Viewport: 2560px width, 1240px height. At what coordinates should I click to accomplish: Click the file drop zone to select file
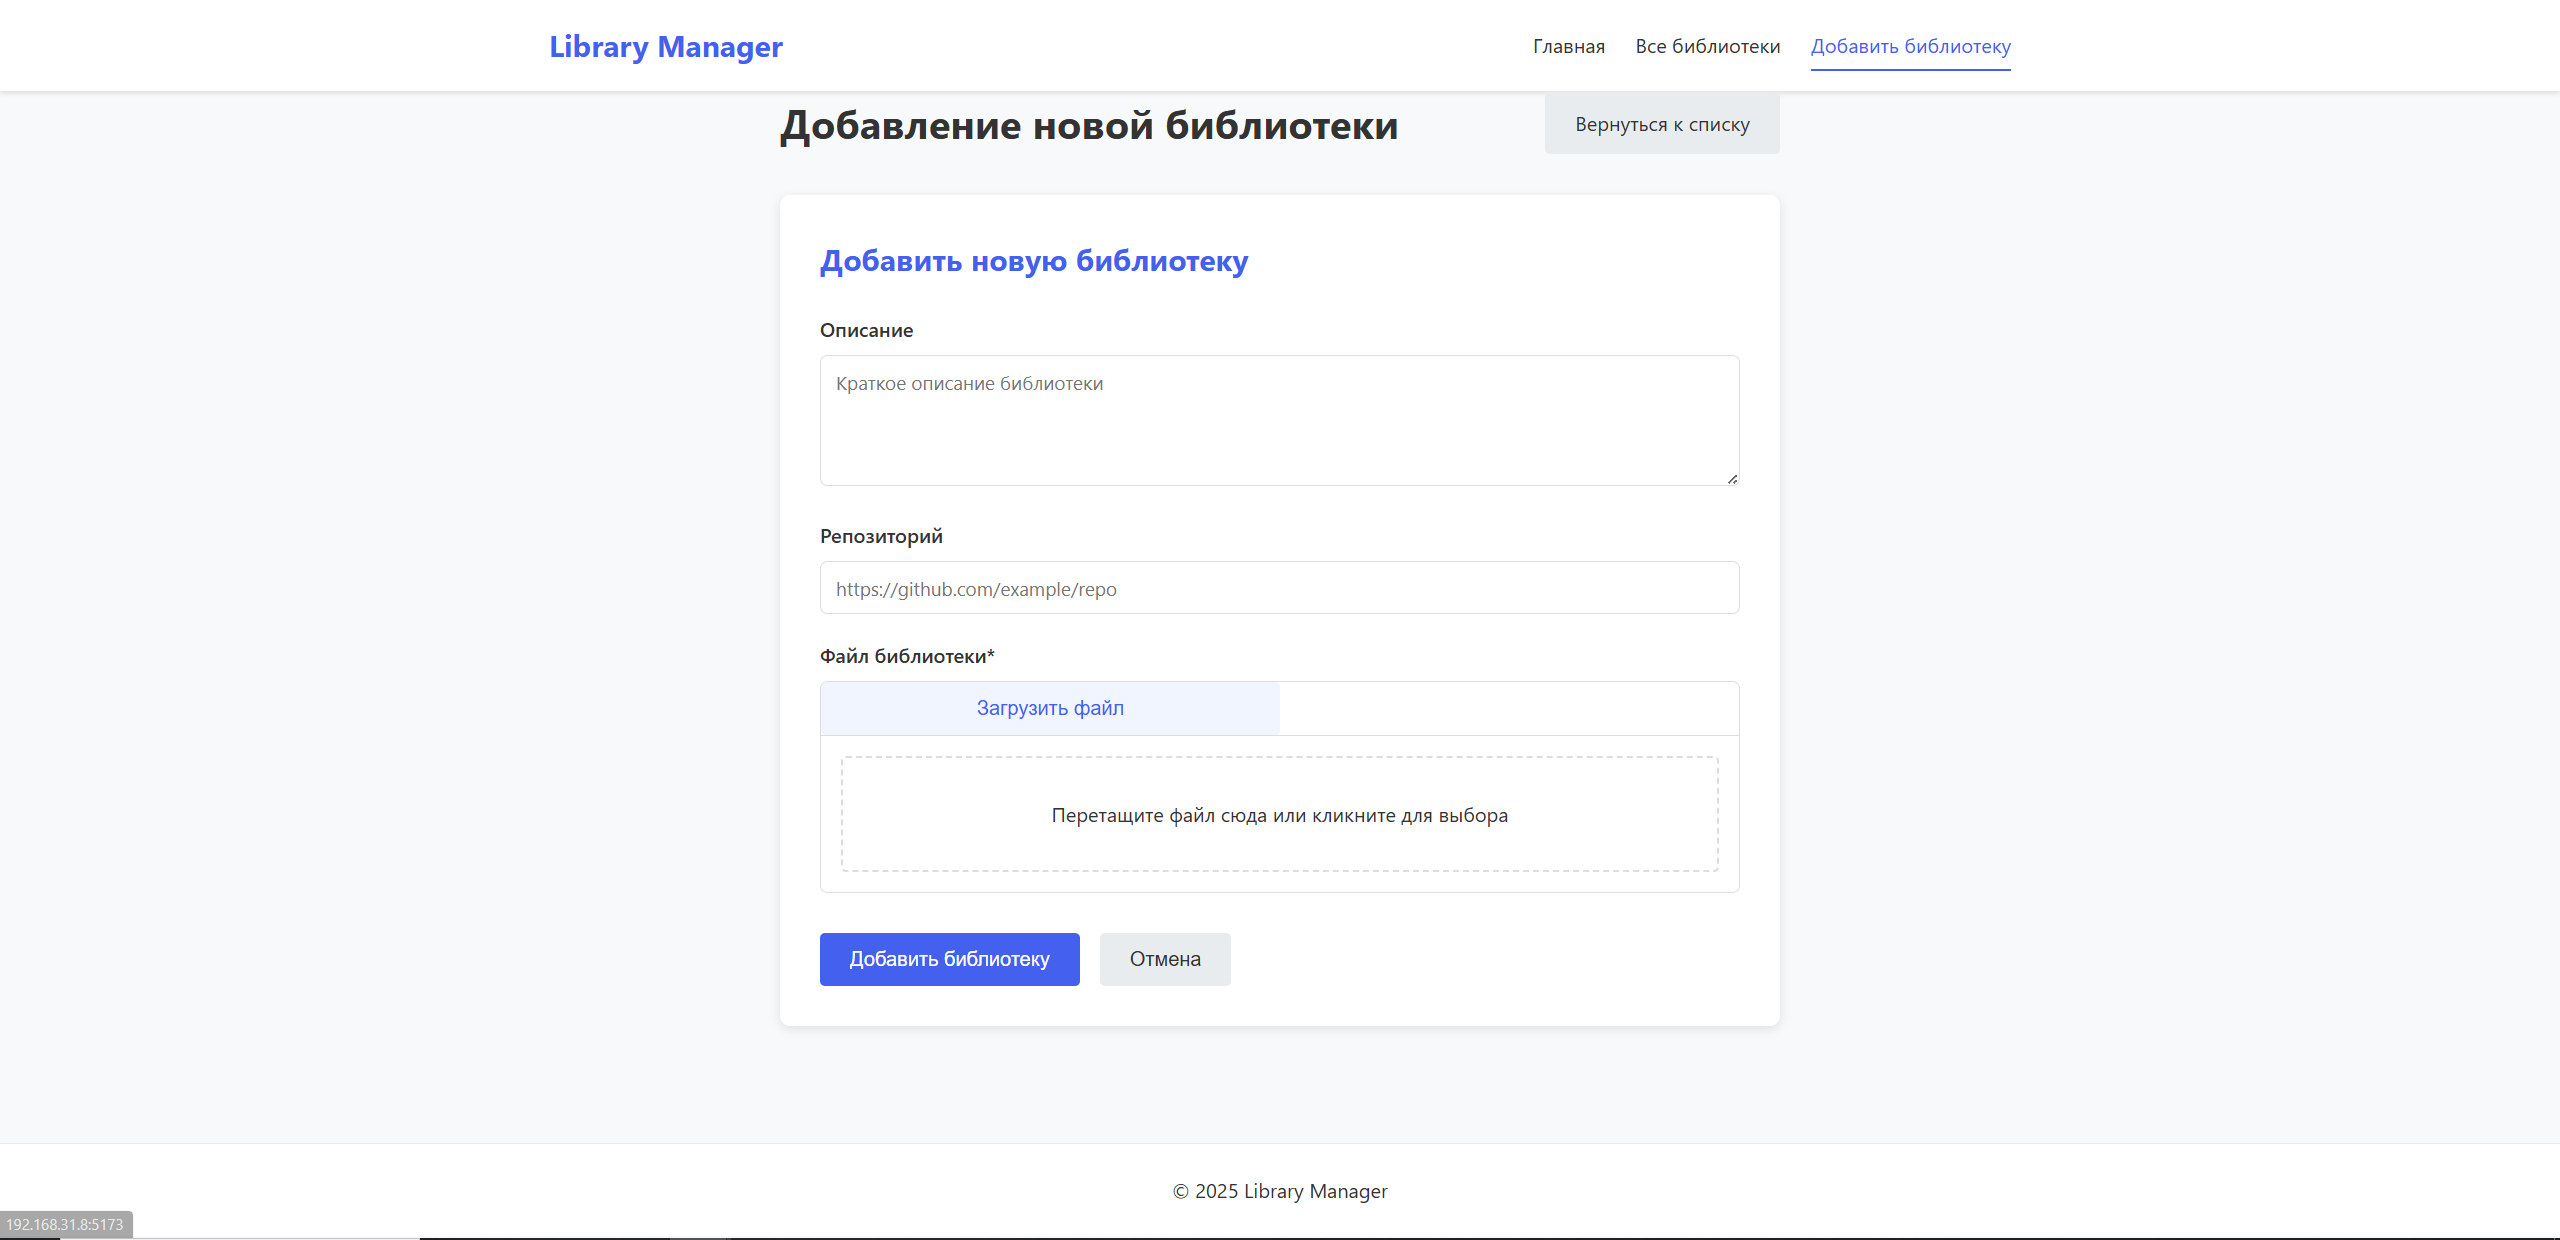[x=1279, y=814]
